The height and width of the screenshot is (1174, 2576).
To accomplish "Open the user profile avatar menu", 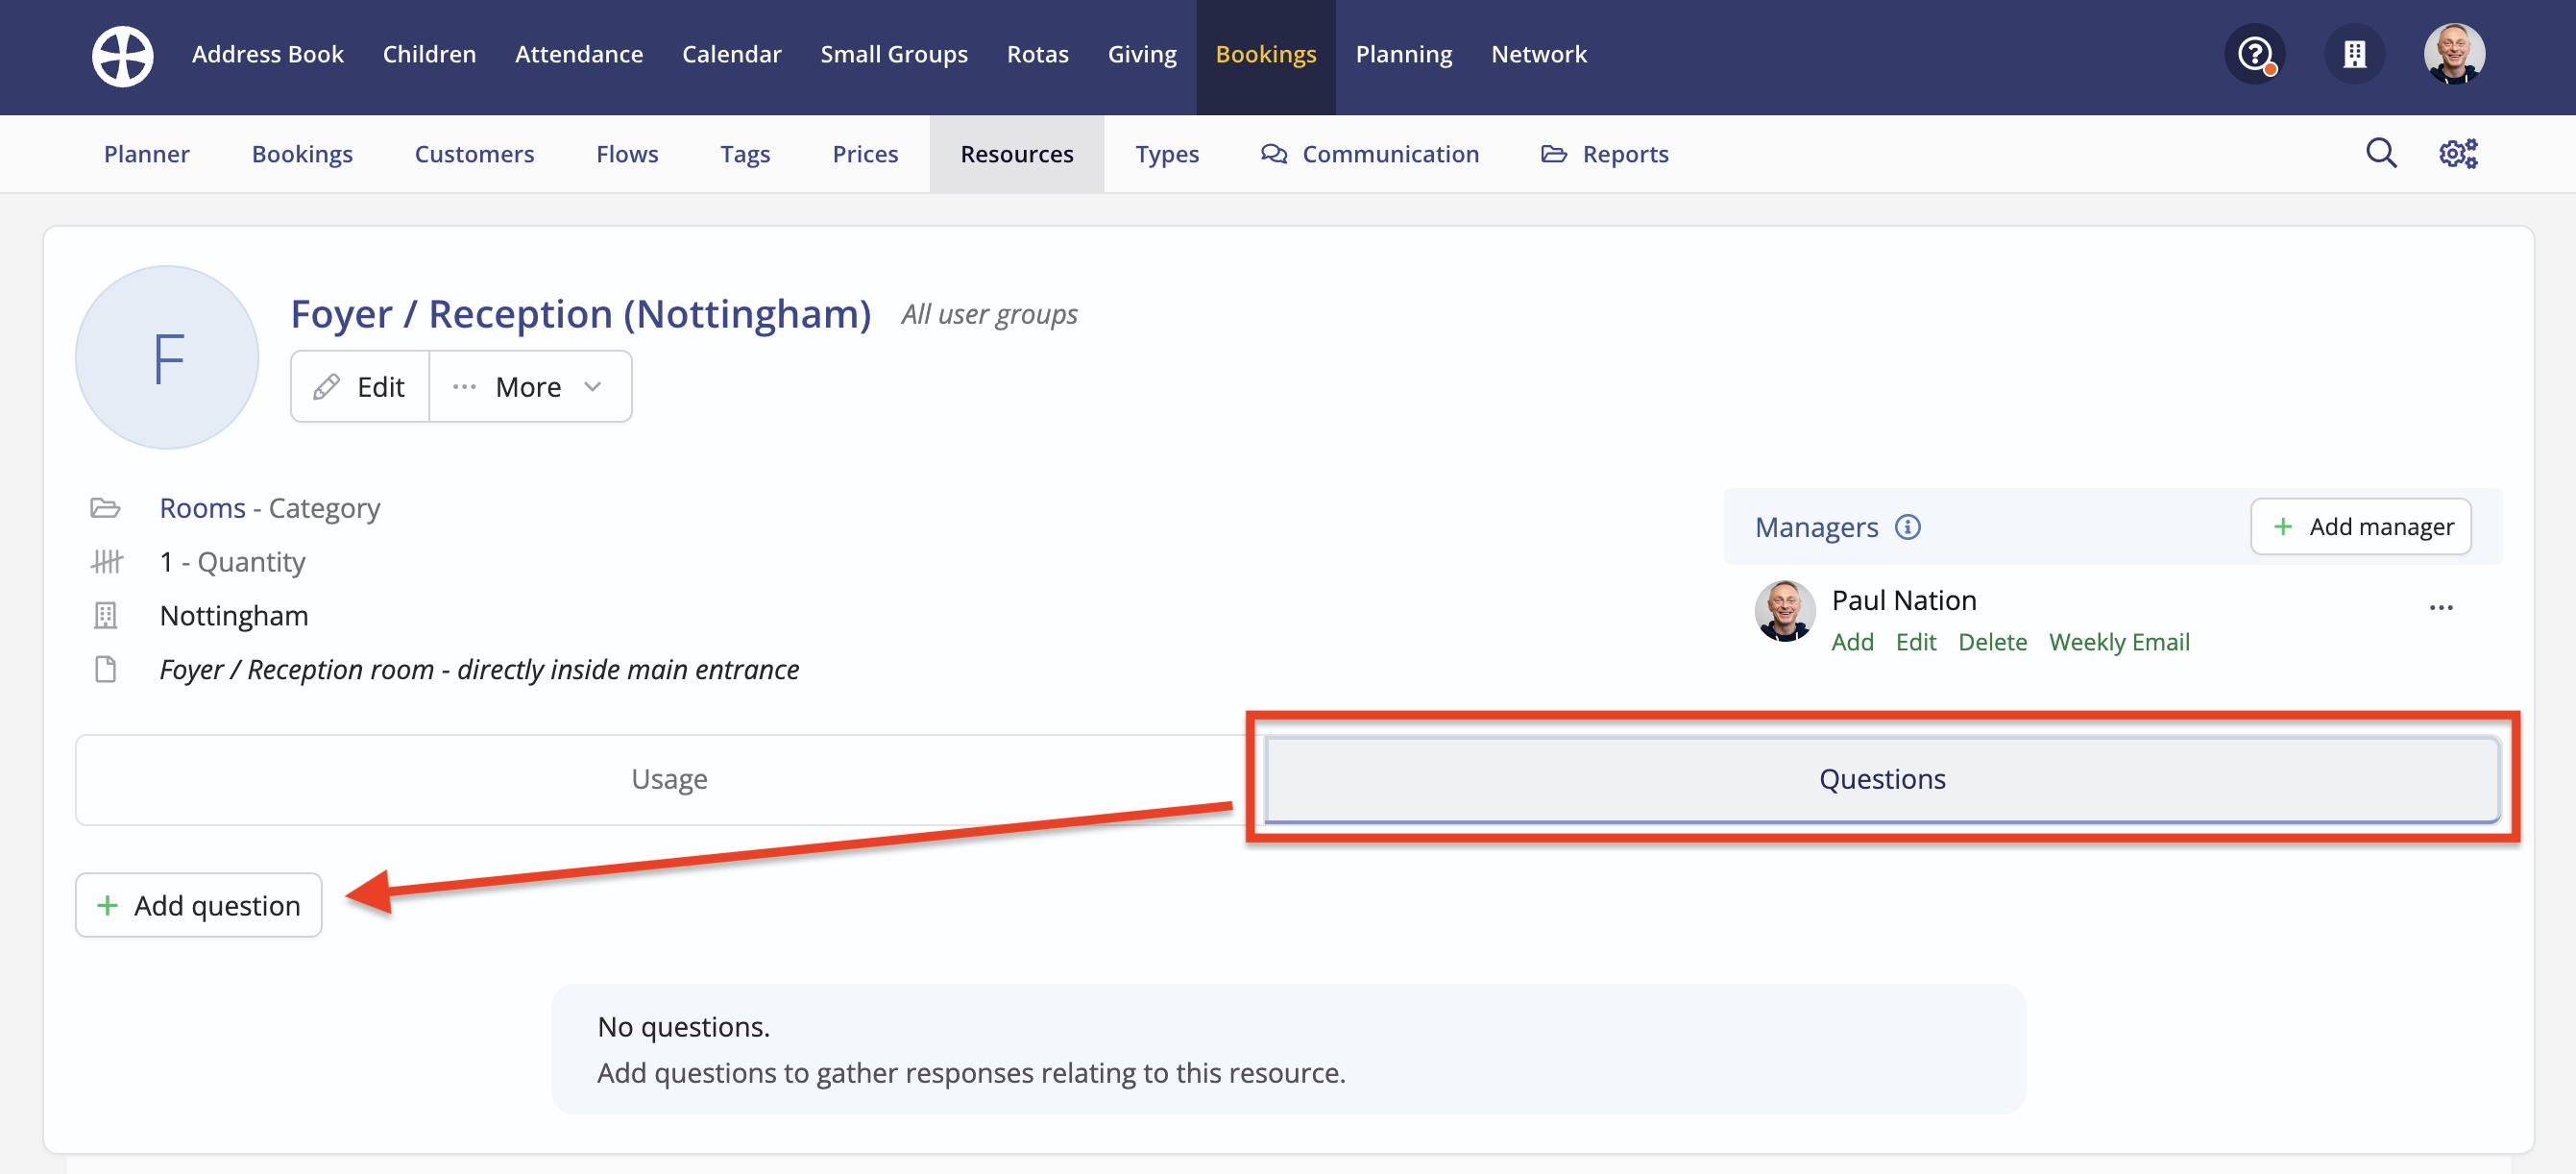I will pyautogui.click(x=2453, y=54).
